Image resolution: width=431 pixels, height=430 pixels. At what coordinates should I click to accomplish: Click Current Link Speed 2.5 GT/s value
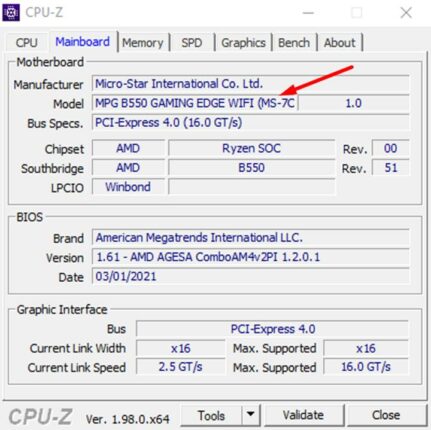181,367
